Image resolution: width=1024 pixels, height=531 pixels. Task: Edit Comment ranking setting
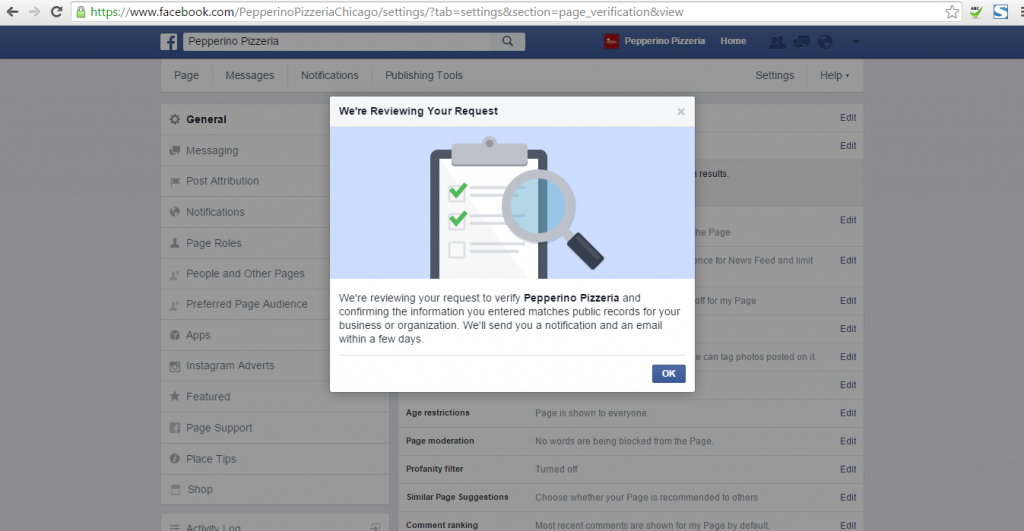coord(848,525)
